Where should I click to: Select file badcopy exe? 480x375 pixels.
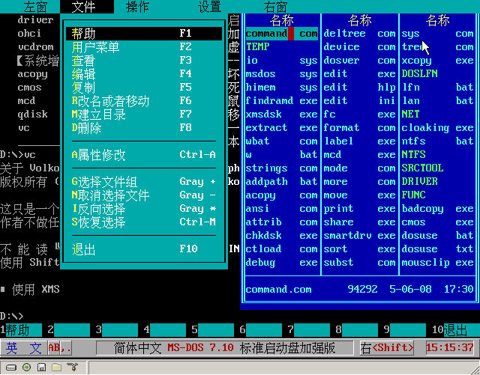[438, 209]
